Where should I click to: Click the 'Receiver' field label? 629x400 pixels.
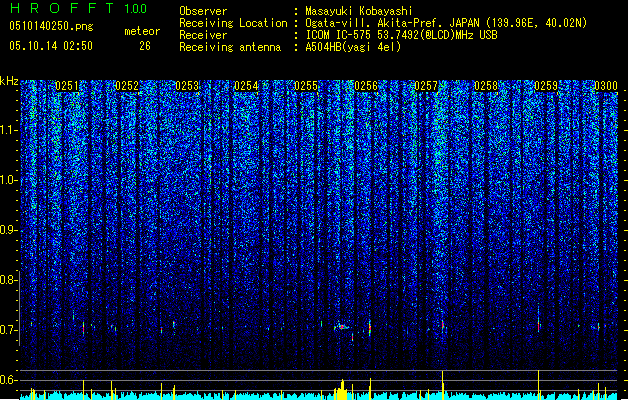coord(203,35)
